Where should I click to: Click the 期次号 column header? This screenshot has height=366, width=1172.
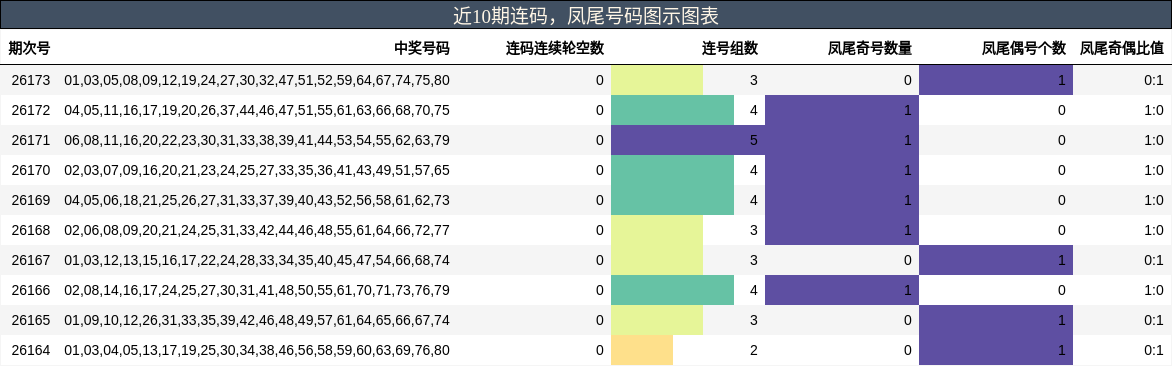30,49
